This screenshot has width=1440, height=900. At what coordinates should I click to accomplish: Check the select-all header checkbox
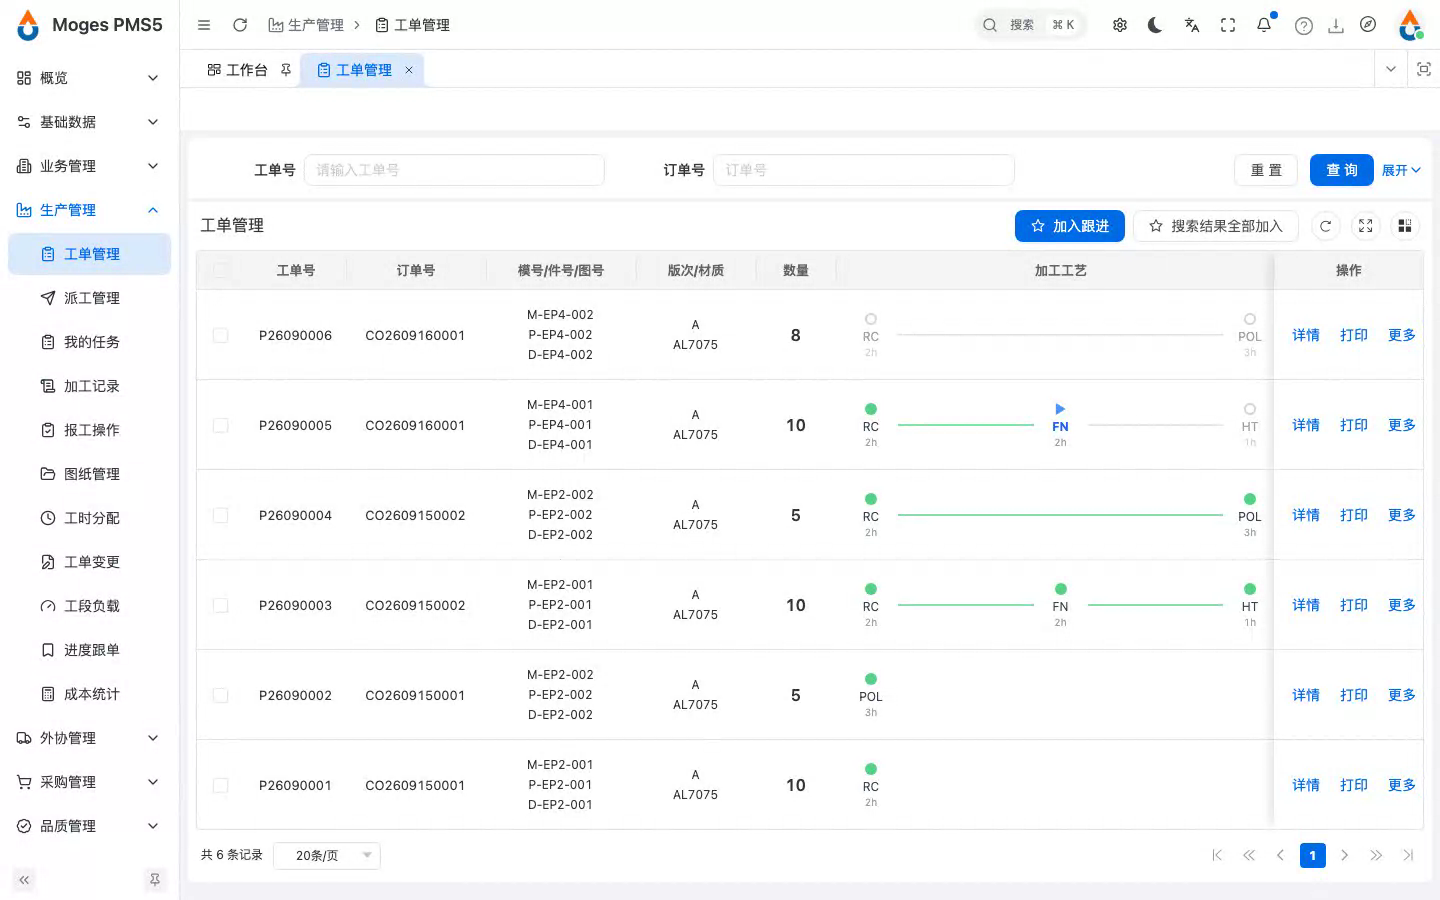click(221, 270)
